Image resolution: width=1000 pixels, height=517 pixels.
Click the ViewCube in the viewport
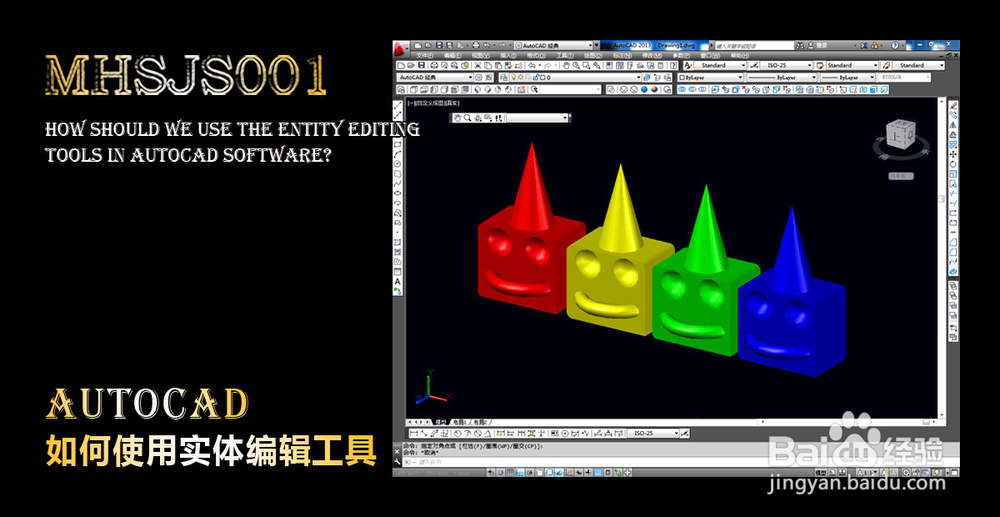point(901,134)
